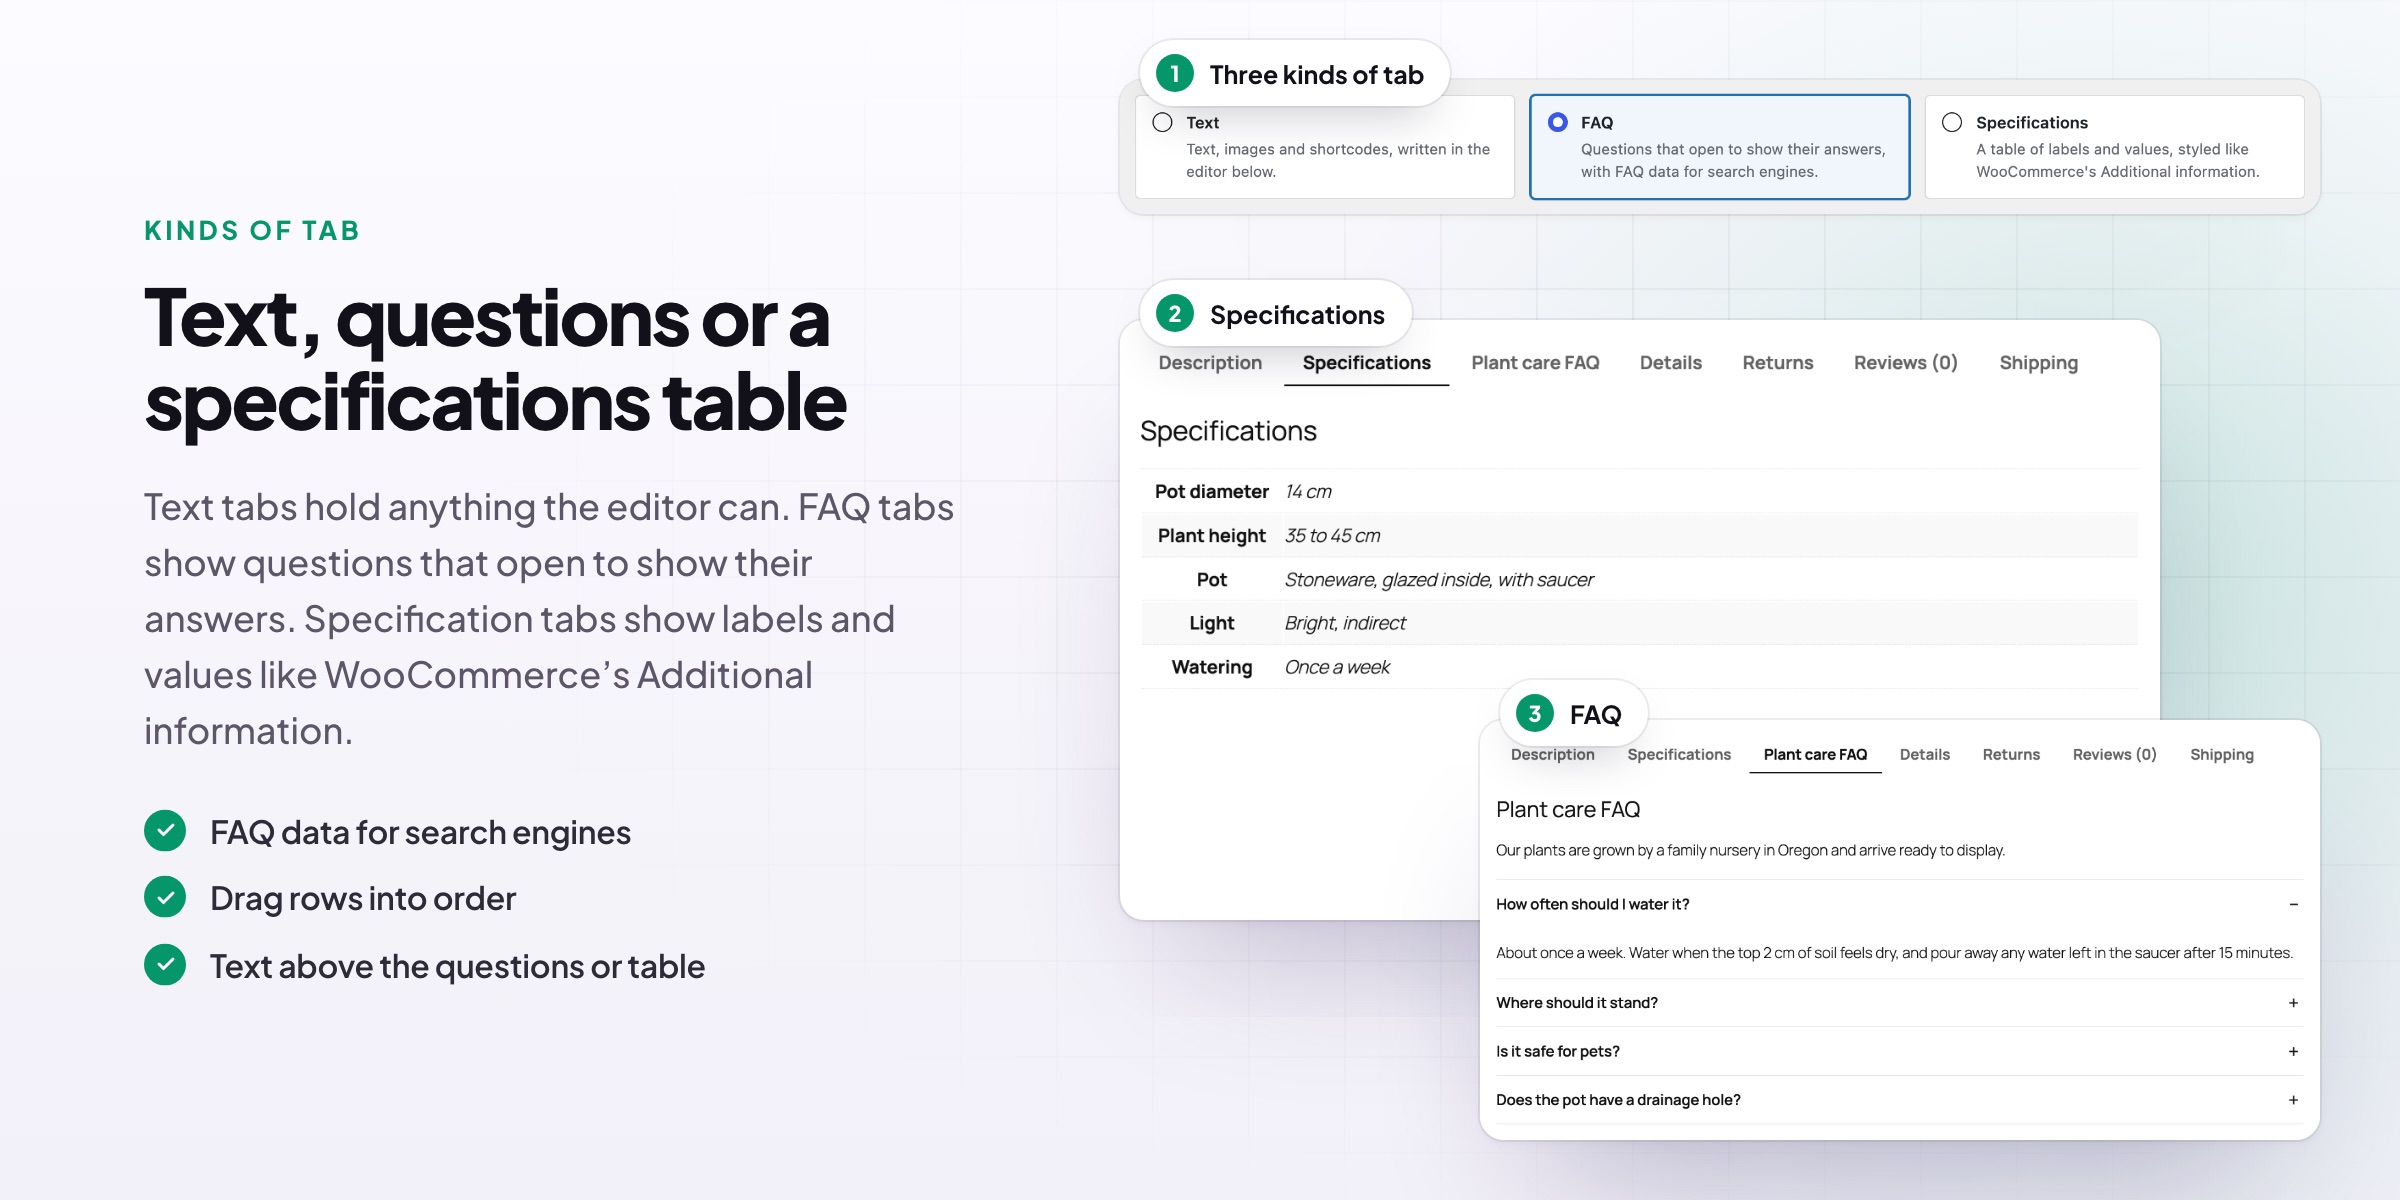Select the Specifications tab type radio button
Image resolution: width=2400 pixels, height=1200 pixels.
[x=1952, y=122]
